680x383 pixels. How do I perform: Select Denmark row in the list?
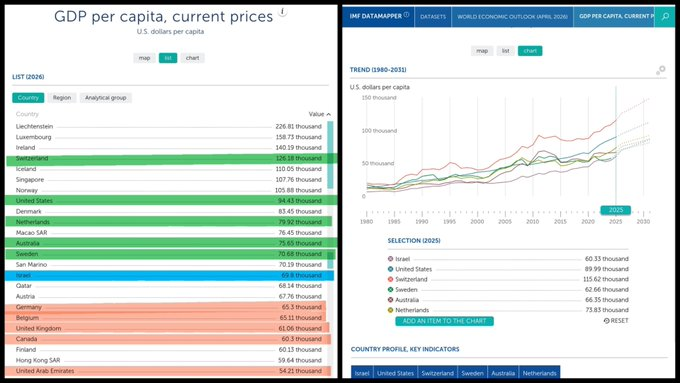point(169,212)
